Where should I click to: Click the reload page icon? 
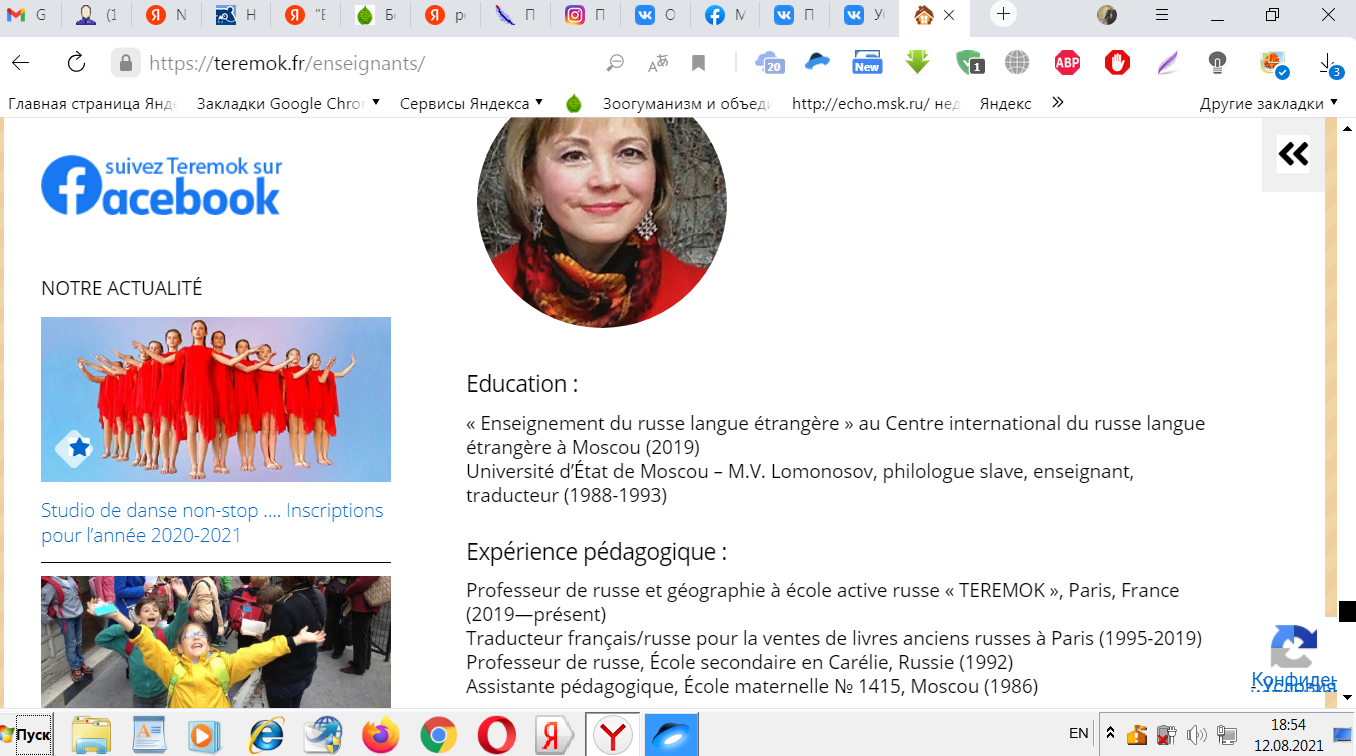click(76, 63)
